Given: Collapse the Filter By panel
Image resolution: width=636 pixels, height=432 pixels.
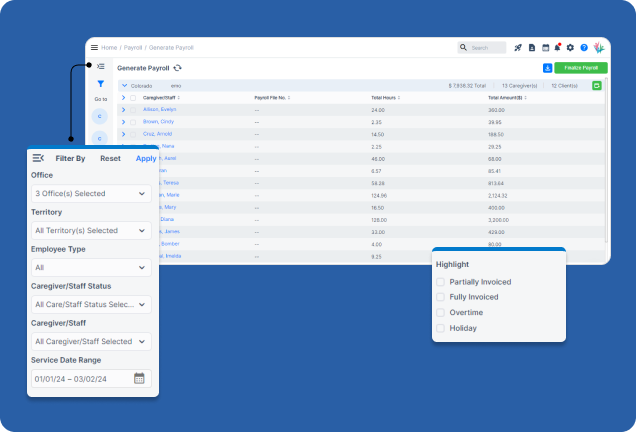Looking at the screenshot, I should click(x=38, y=158).
